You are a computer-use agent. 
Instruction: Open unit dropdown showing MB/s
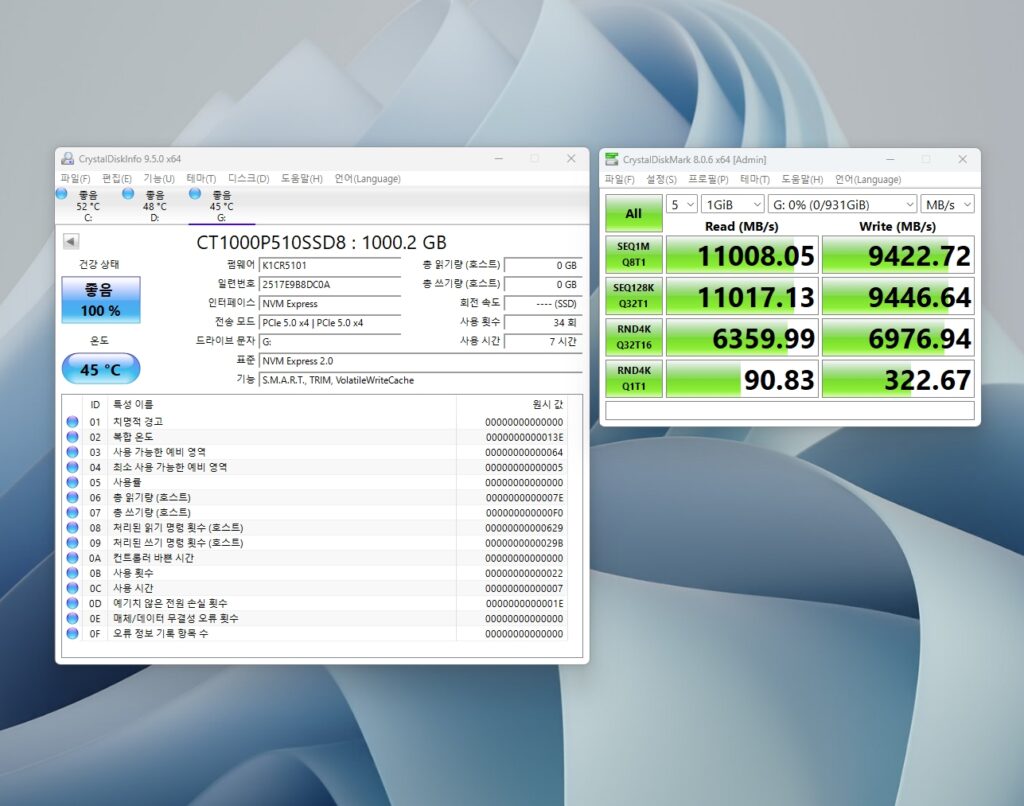948,204
